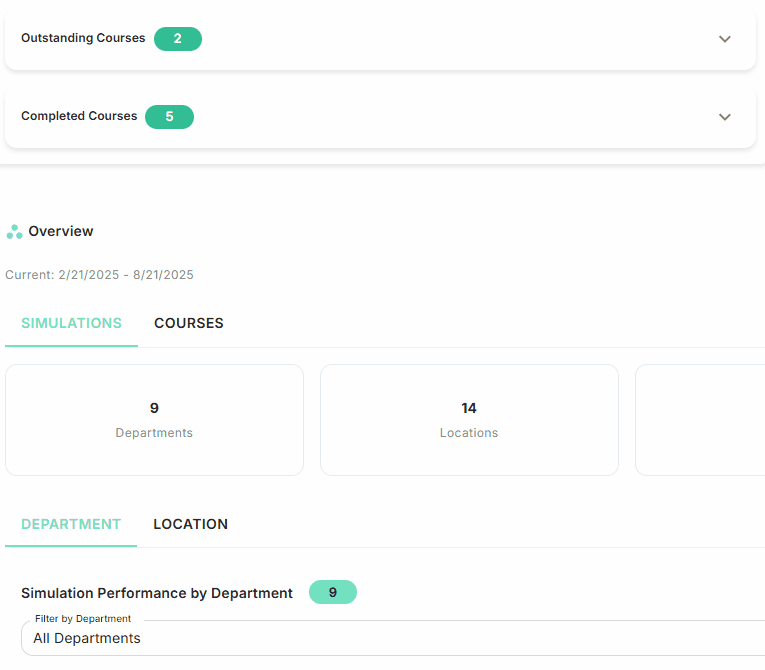Image resolution: width=765 pixels, height=670 pixels.
Task: Click the Overview heading text
Action: point(60,231)
